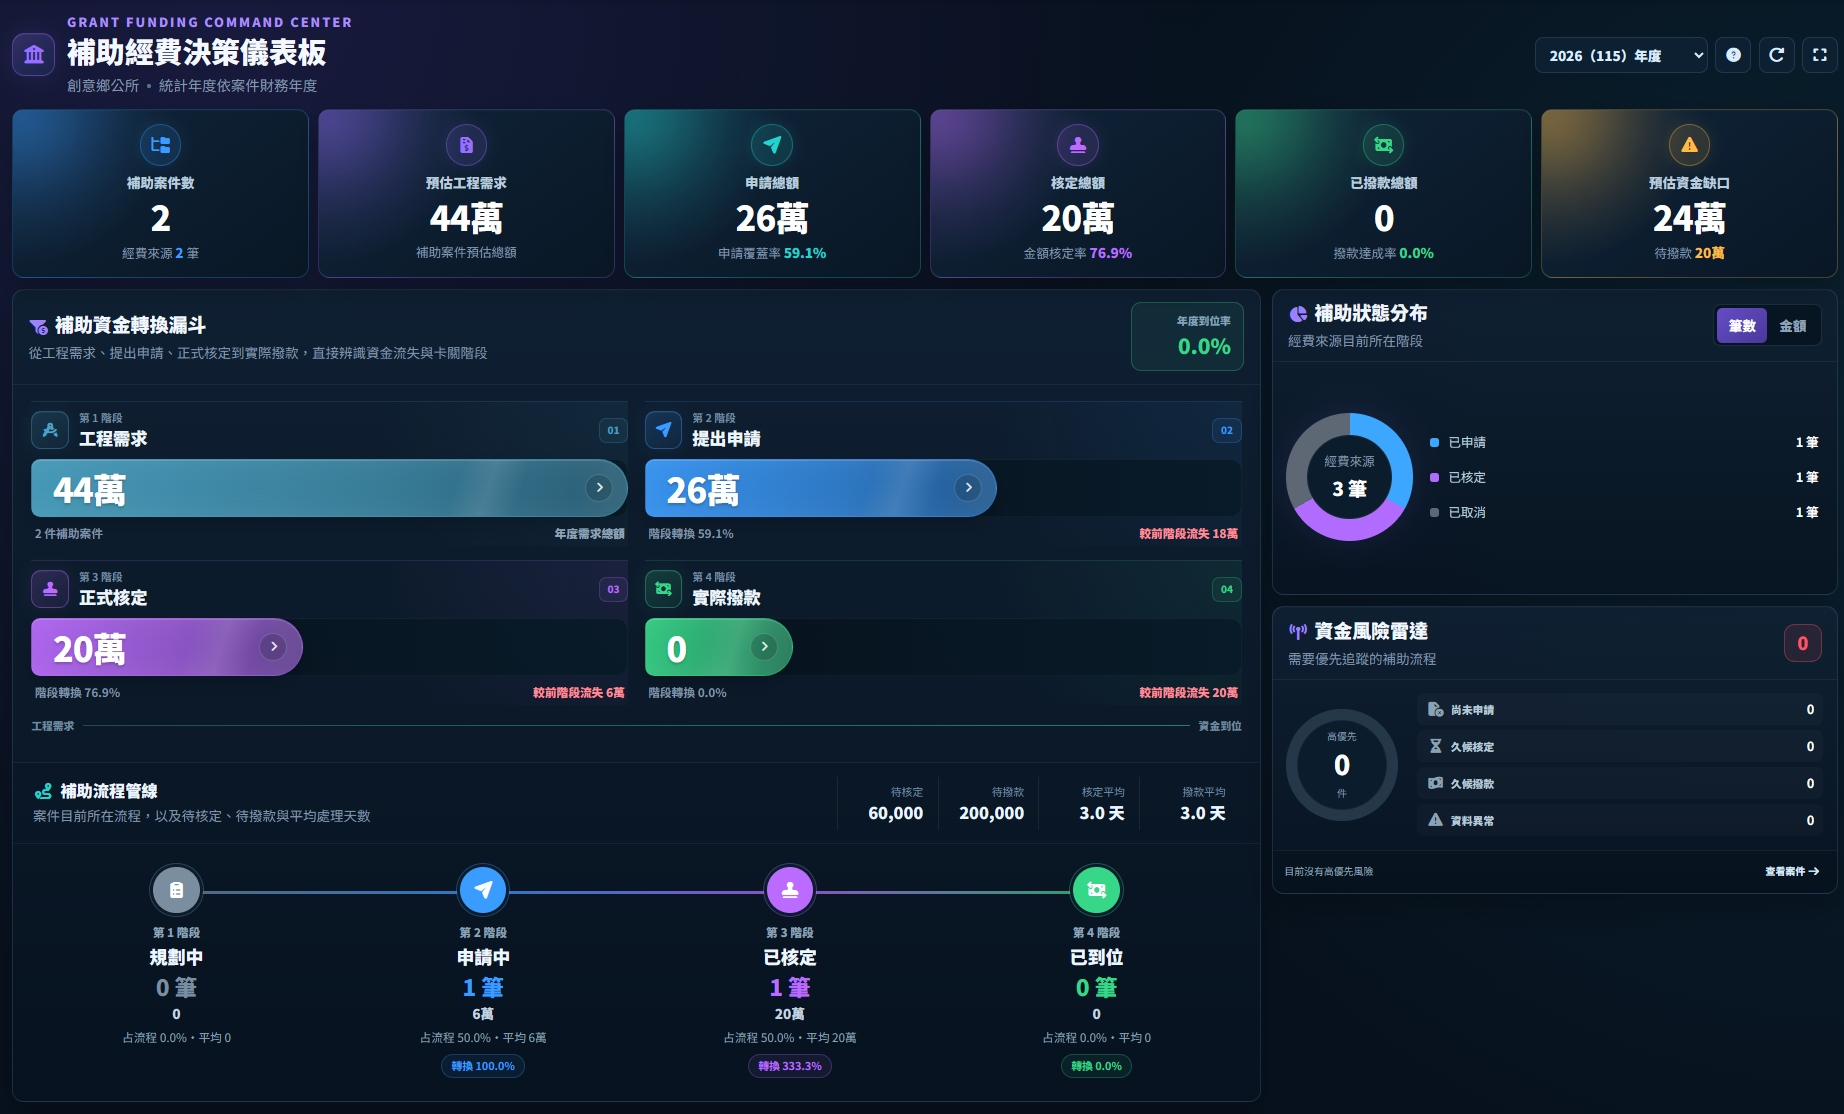Click the refresh icon in header
The image size is (1844, 1114).
(x=1776, y=55)
